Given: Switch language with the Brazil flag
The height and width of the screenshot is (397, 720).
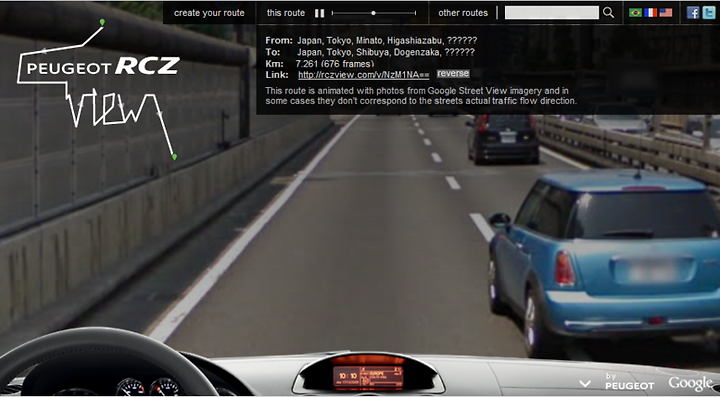Looking at the screenshot, I should pyautogui.click(x=636, y=13).
